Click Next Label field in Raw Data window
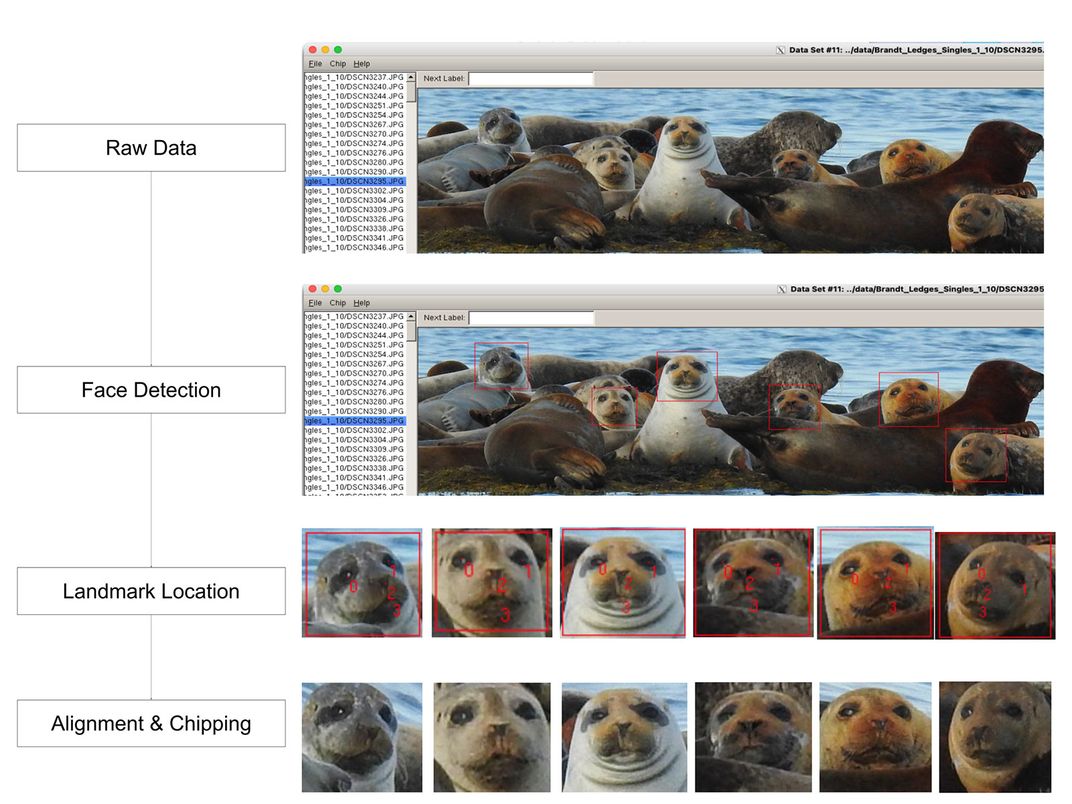This screenshot has width=1072, height=804. (531, 79)
